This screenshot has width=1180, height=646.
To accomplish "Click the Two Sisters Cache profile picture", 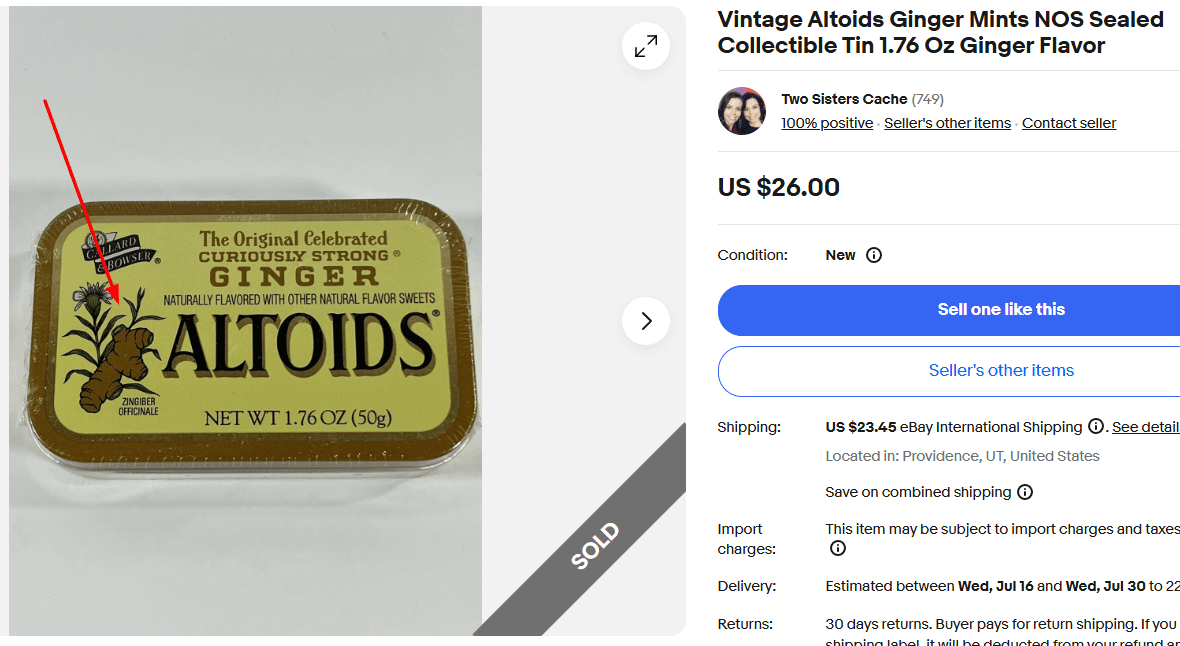I will point(741,110).
